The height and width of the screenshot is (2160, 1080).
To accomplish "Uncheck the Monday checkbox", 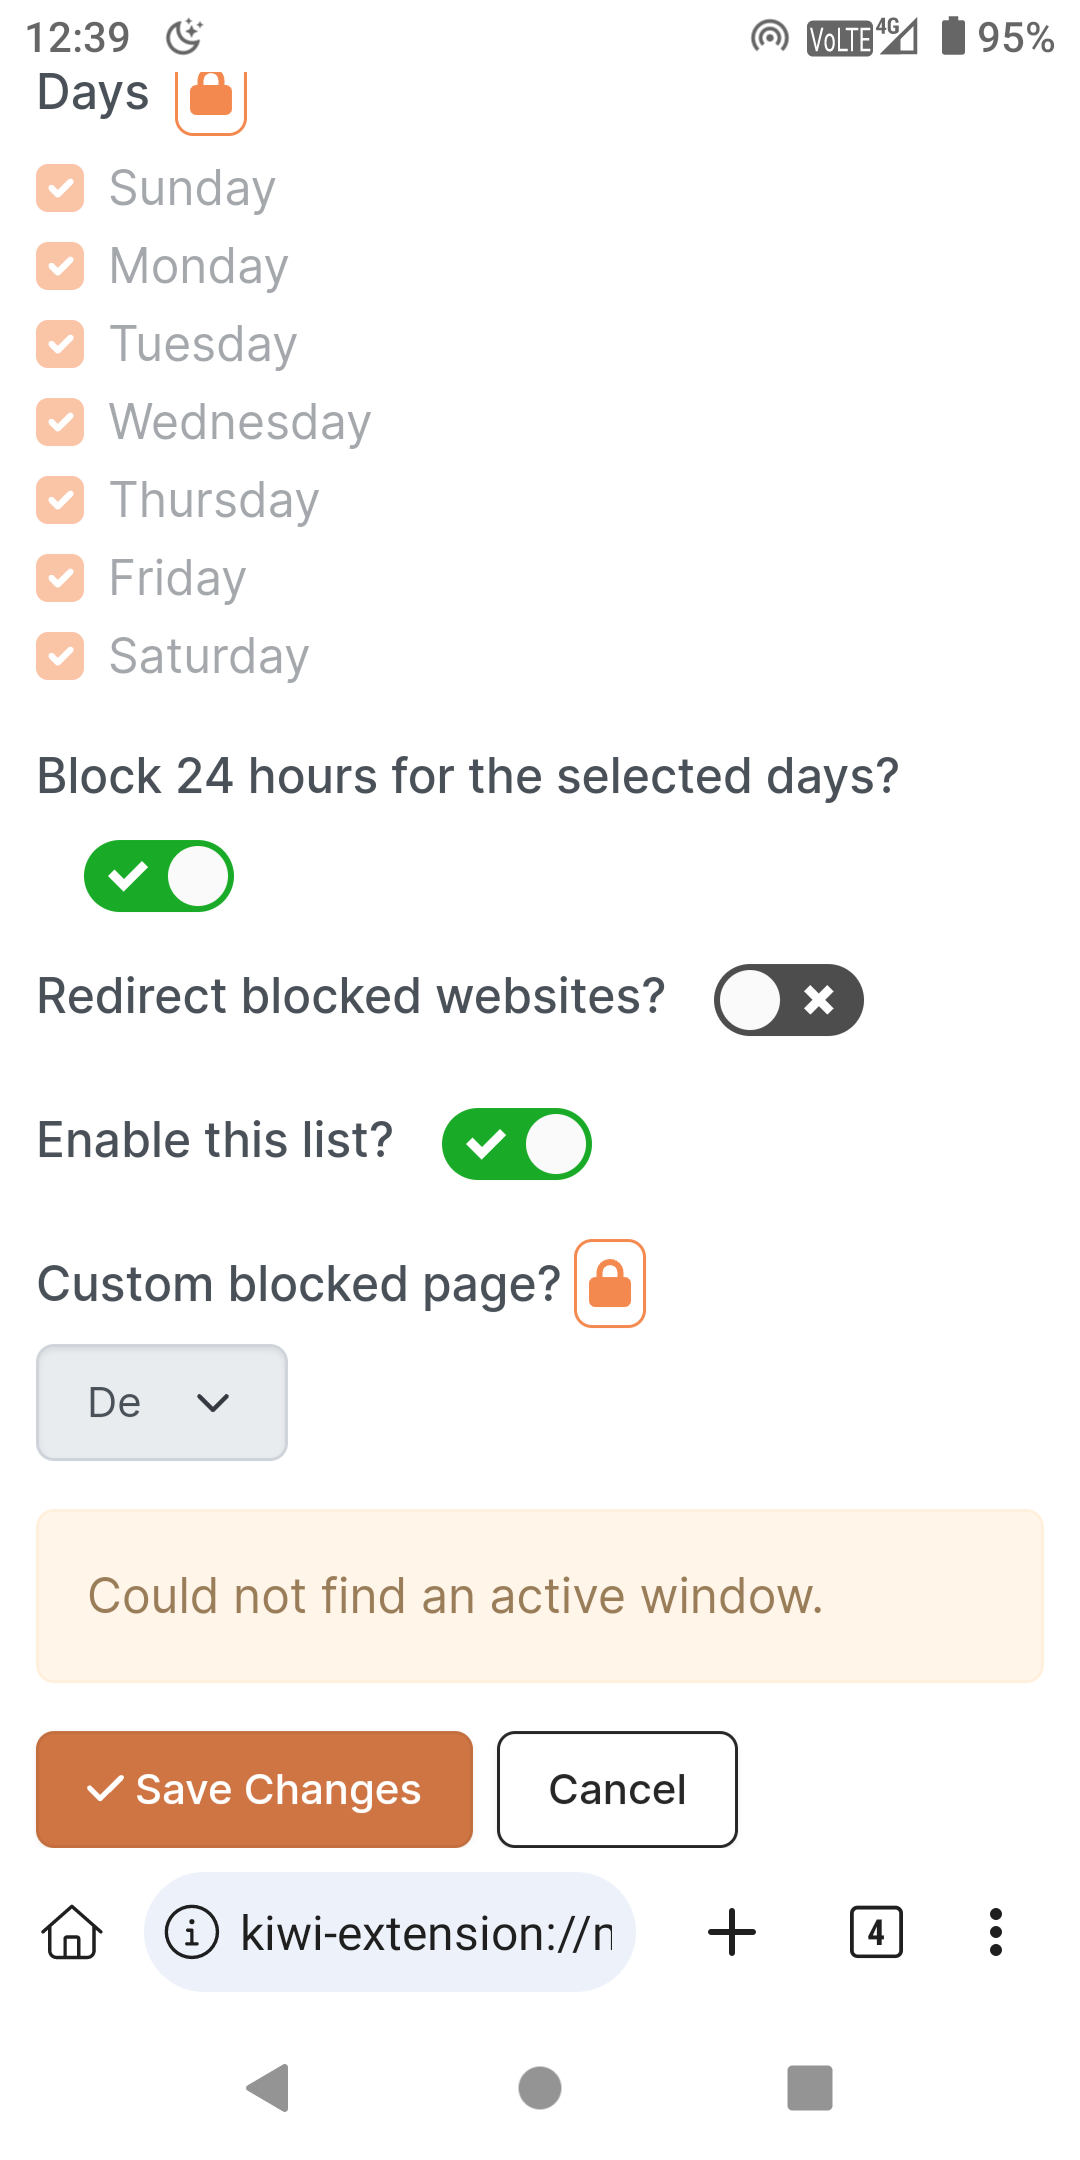I will pyautogui.click(x=60, y=266).
